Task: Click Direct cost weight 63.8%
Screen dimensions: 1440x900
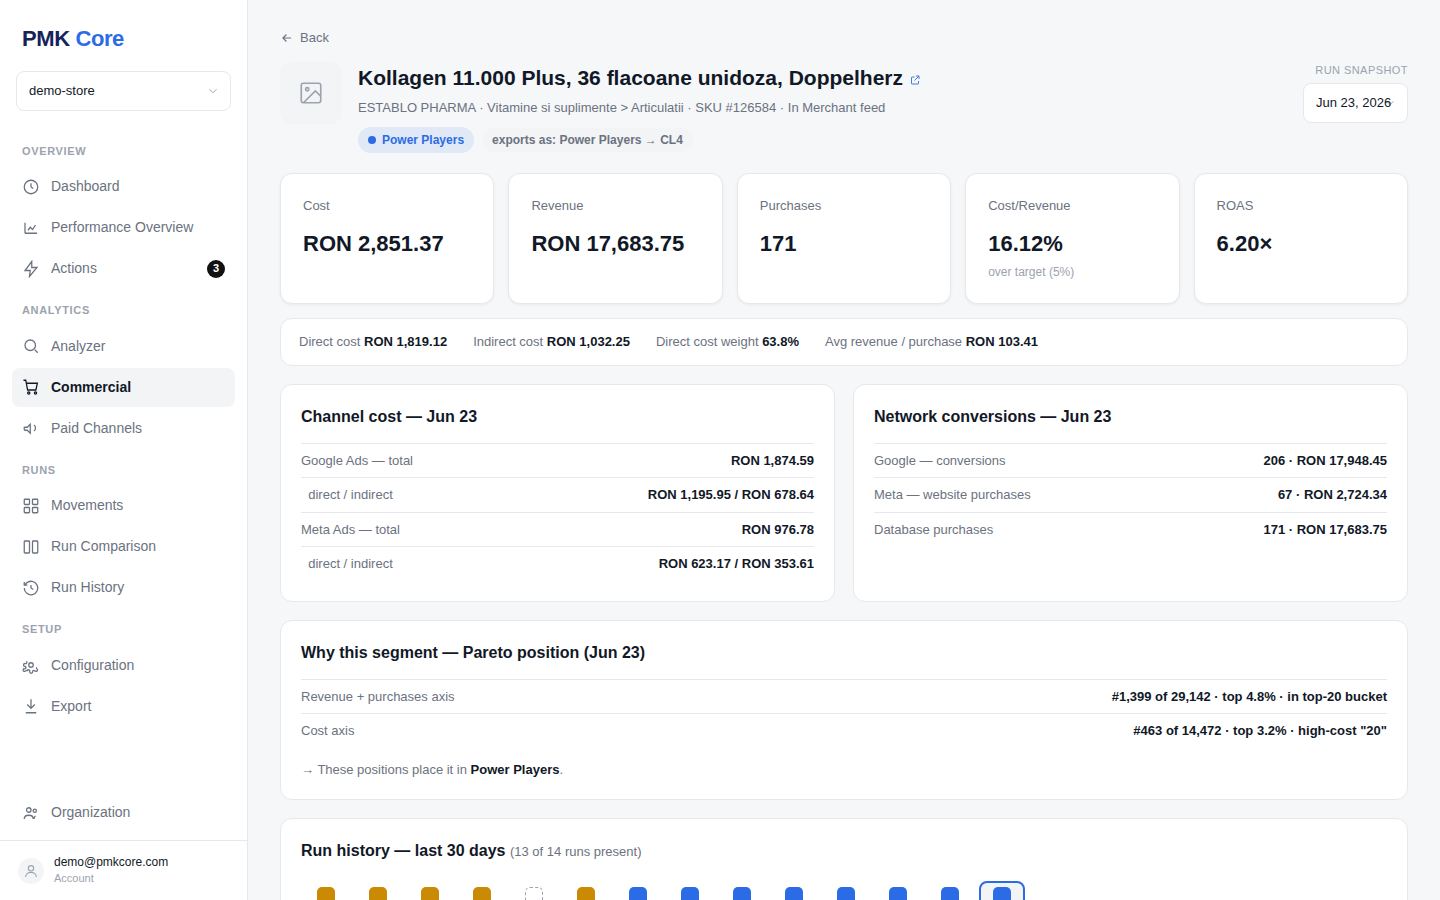Action: (x=727, y=342)
